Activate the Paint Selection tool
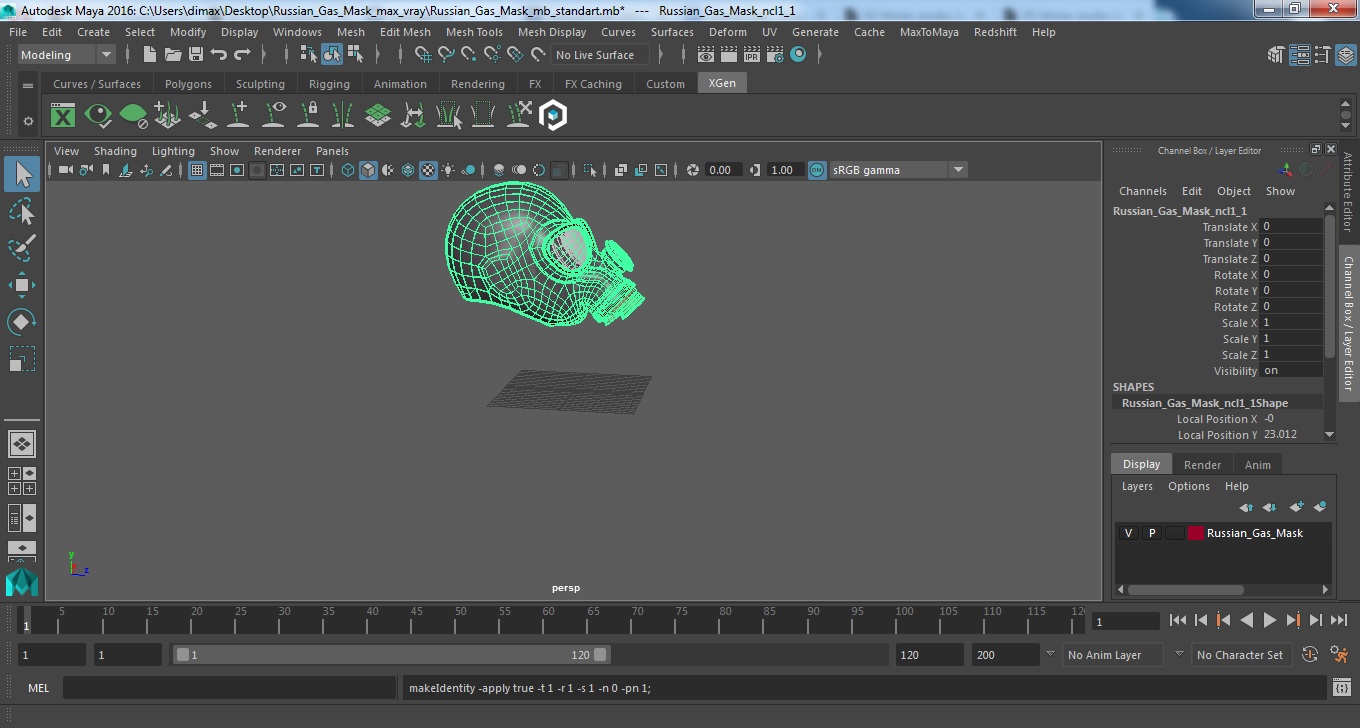 [22, 248]
